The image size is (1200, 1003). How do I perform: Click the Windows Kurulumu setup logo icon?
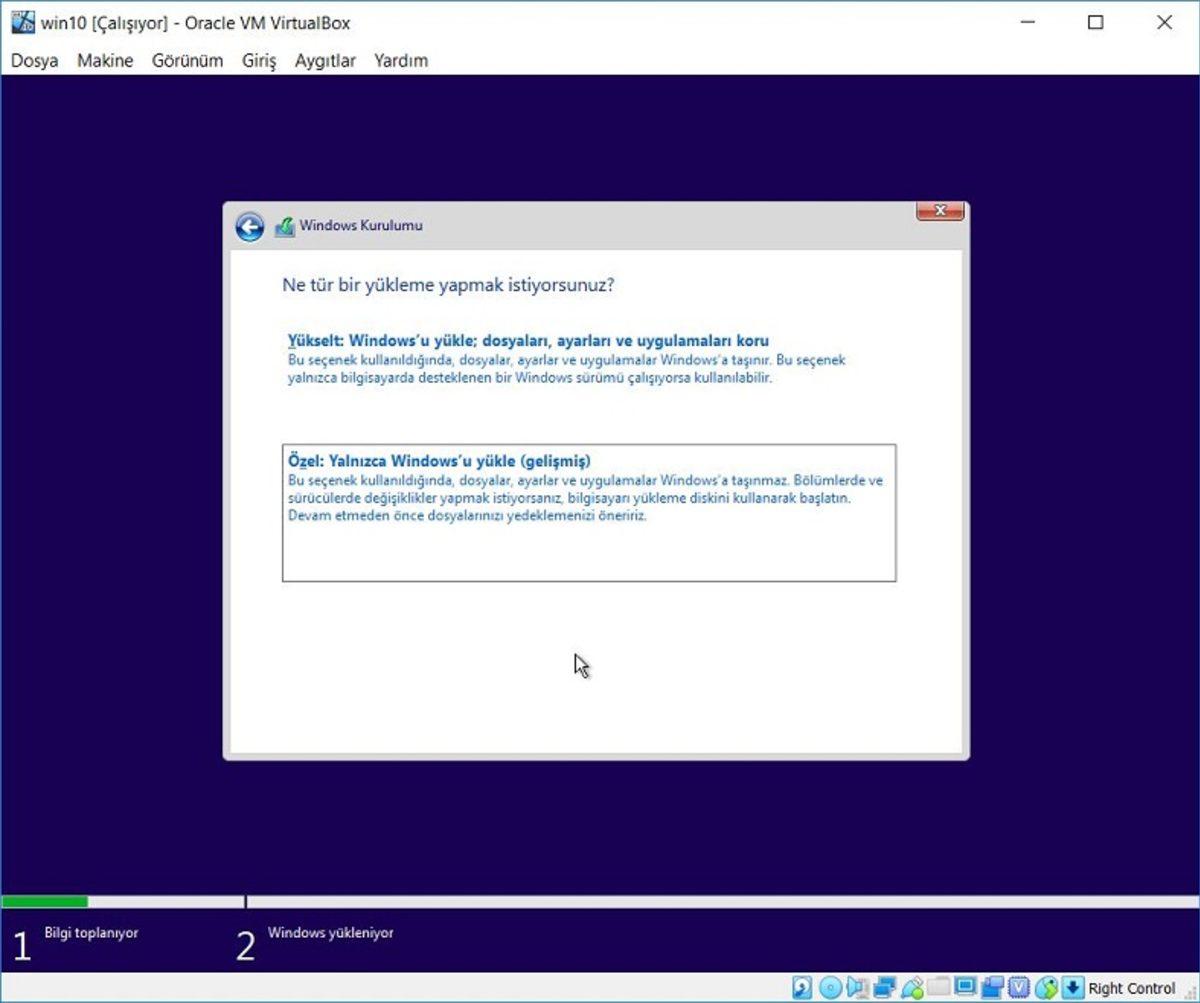286,225
